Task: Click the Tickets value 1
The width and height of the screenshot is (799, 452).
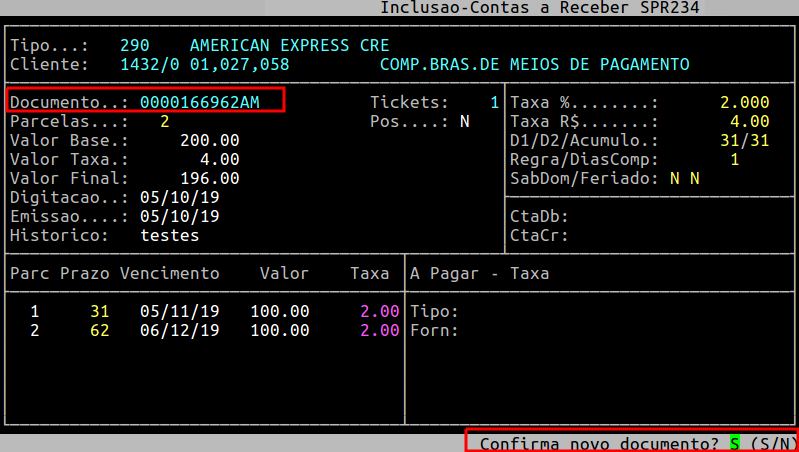Action: tap(494, 102)
